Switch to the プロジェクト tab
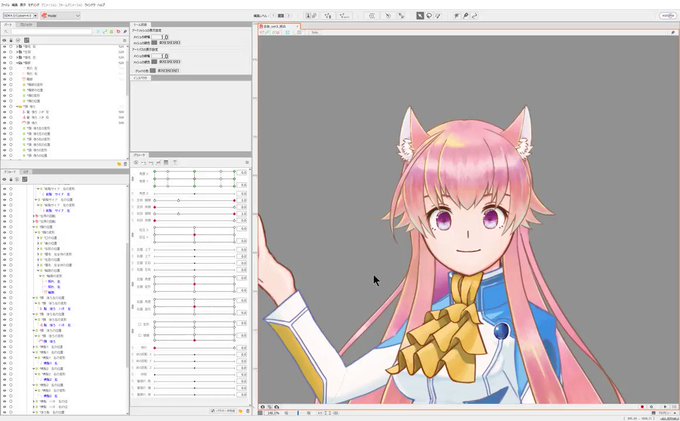Viewport: 680px width, 421px height. pyautogui.click(x=26, y=25)
